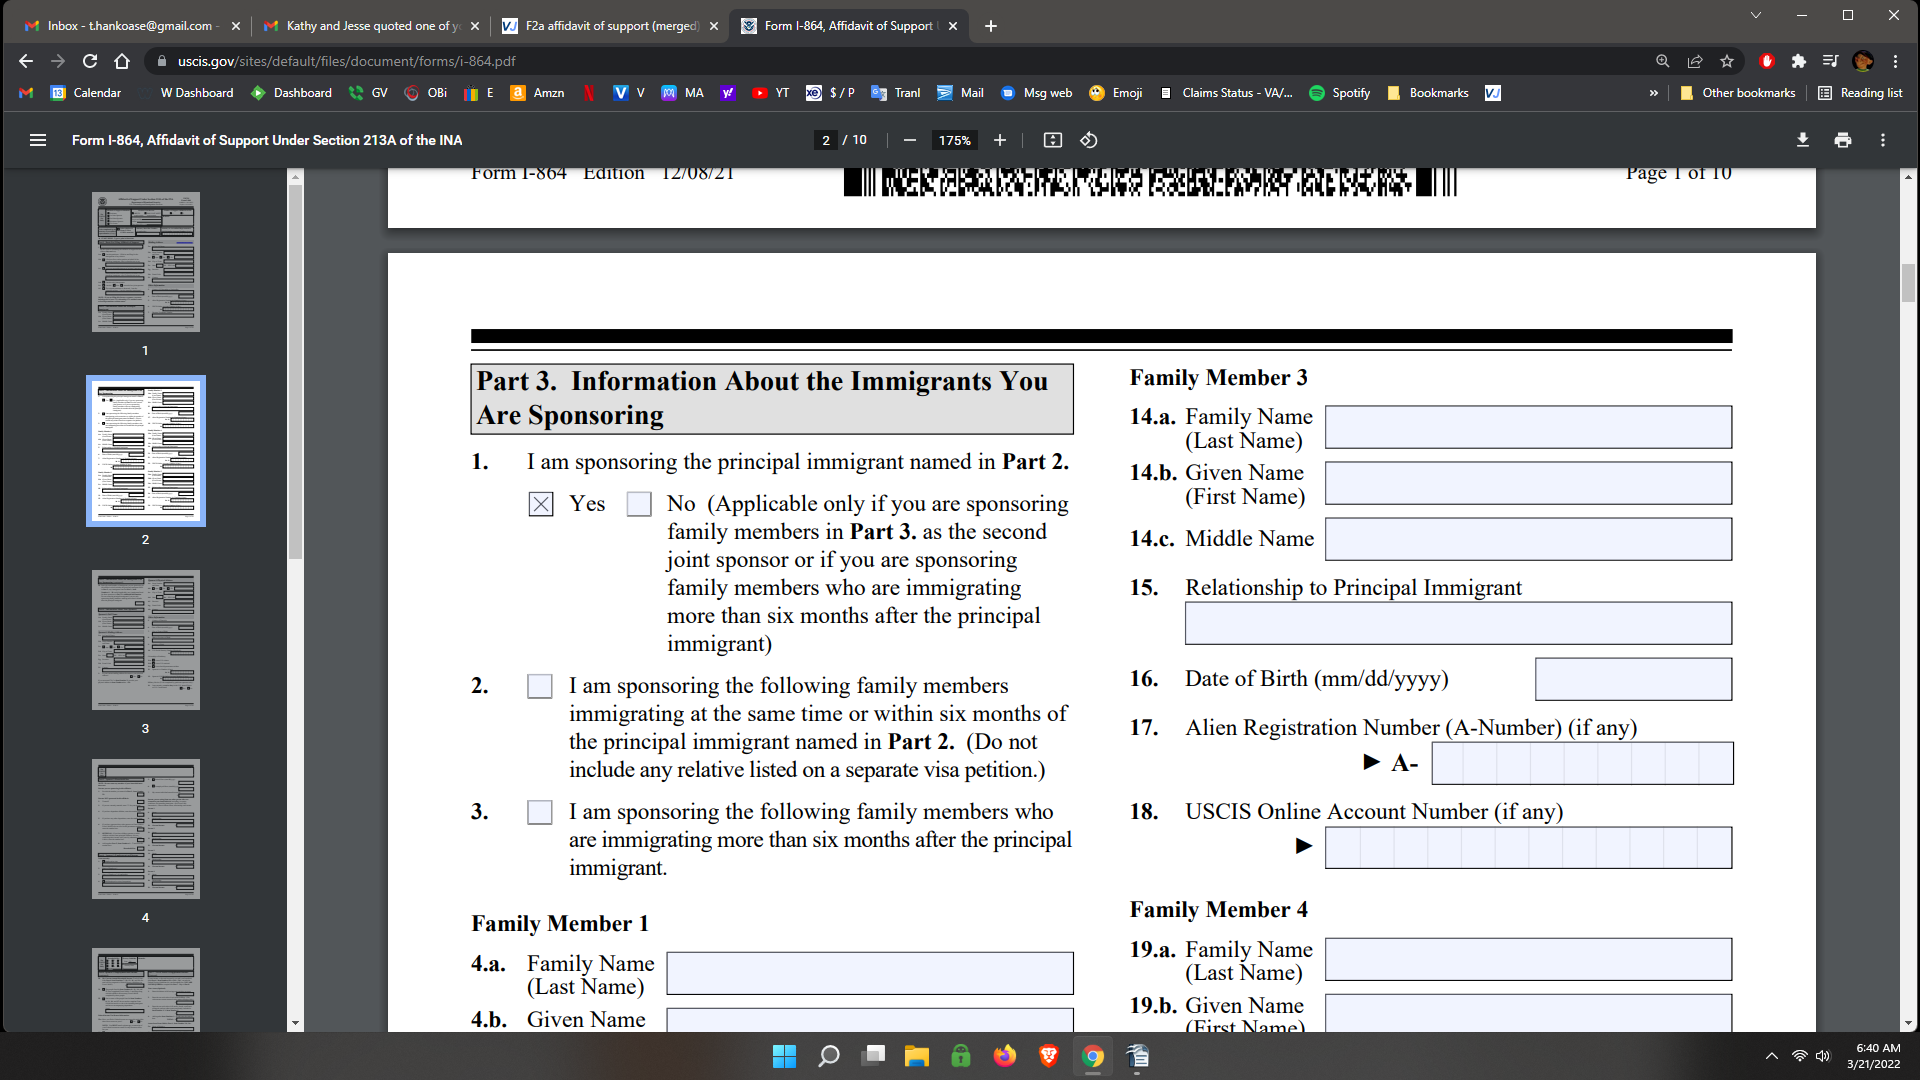Image resolution: width=1920 pixels, height=1080 pixels.
Task: Bookmark the current page with the star
Action: pos(1727,61)
